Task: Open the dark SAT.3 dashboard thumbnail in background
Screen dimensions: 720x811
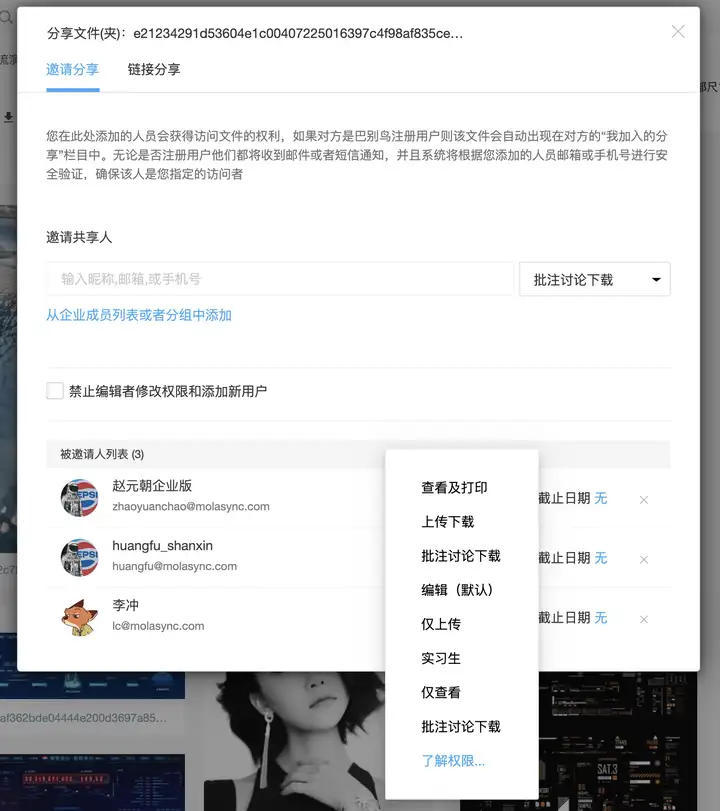Action: (x=618, y=741)
